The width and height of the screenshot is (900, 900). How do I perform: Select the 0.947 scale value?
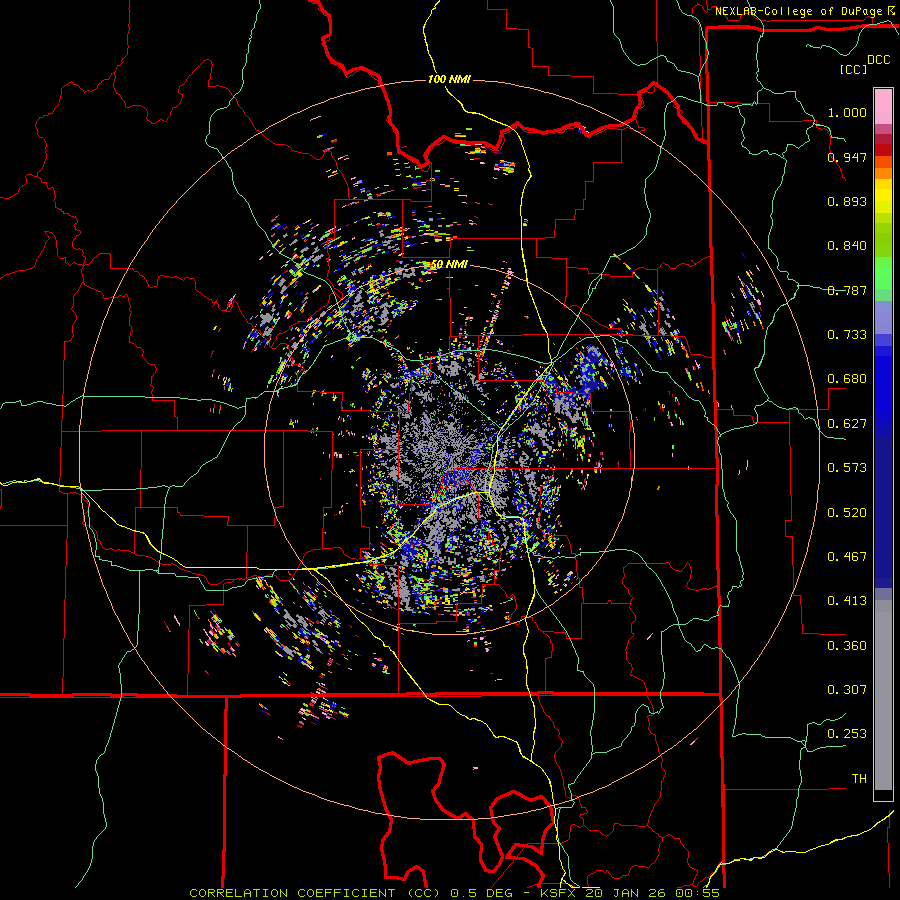847,157
